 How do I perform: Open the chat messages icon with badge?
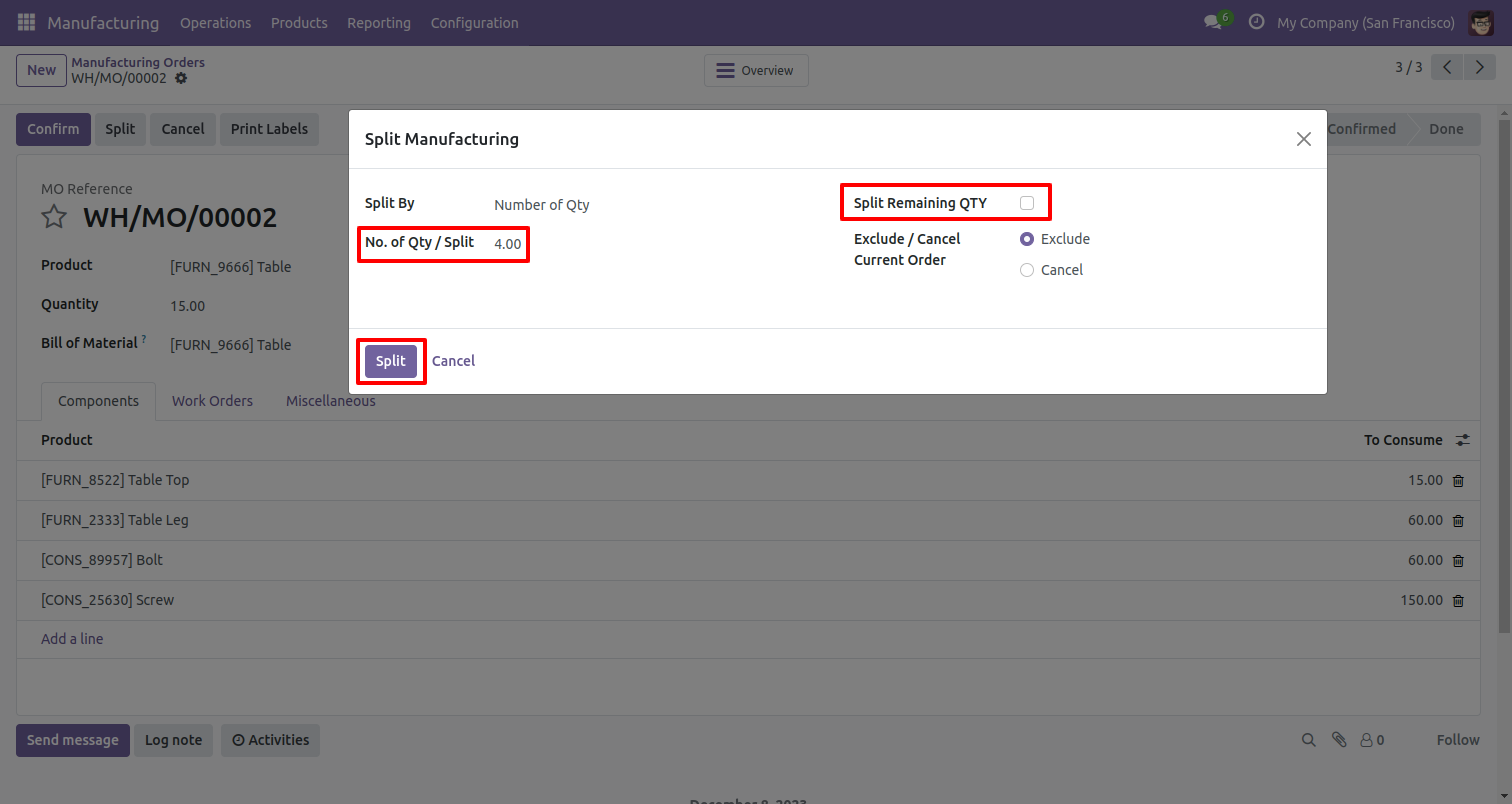point(1217,22)
